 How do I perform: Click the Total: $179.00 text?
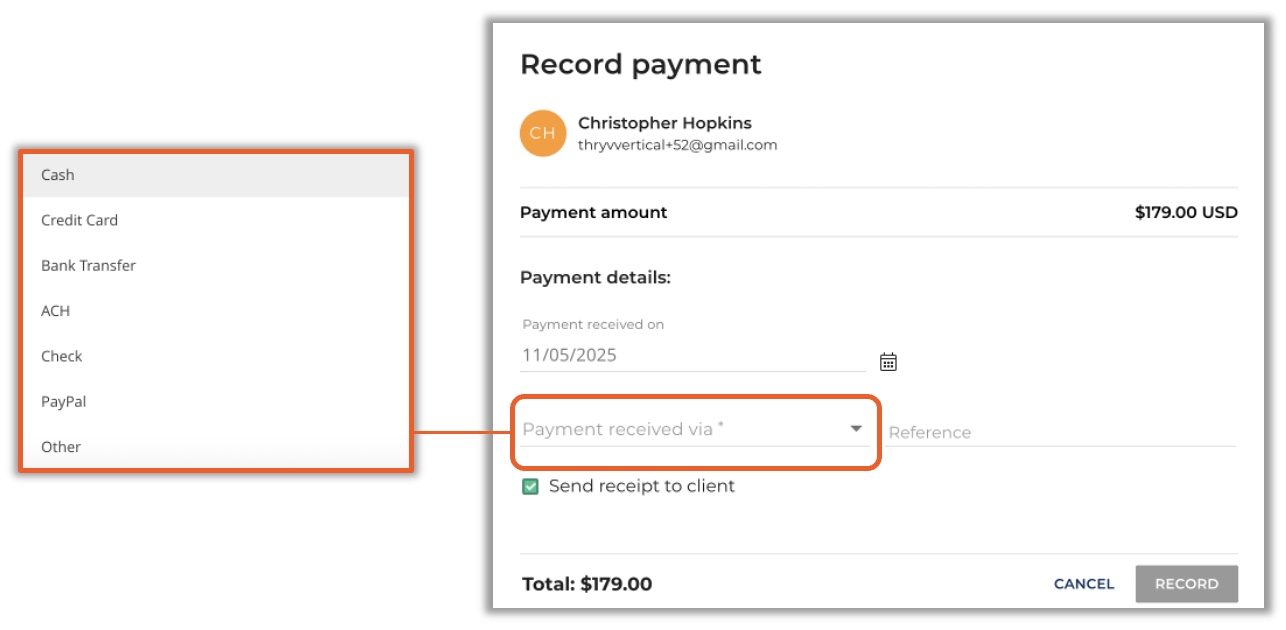(587, 584)
